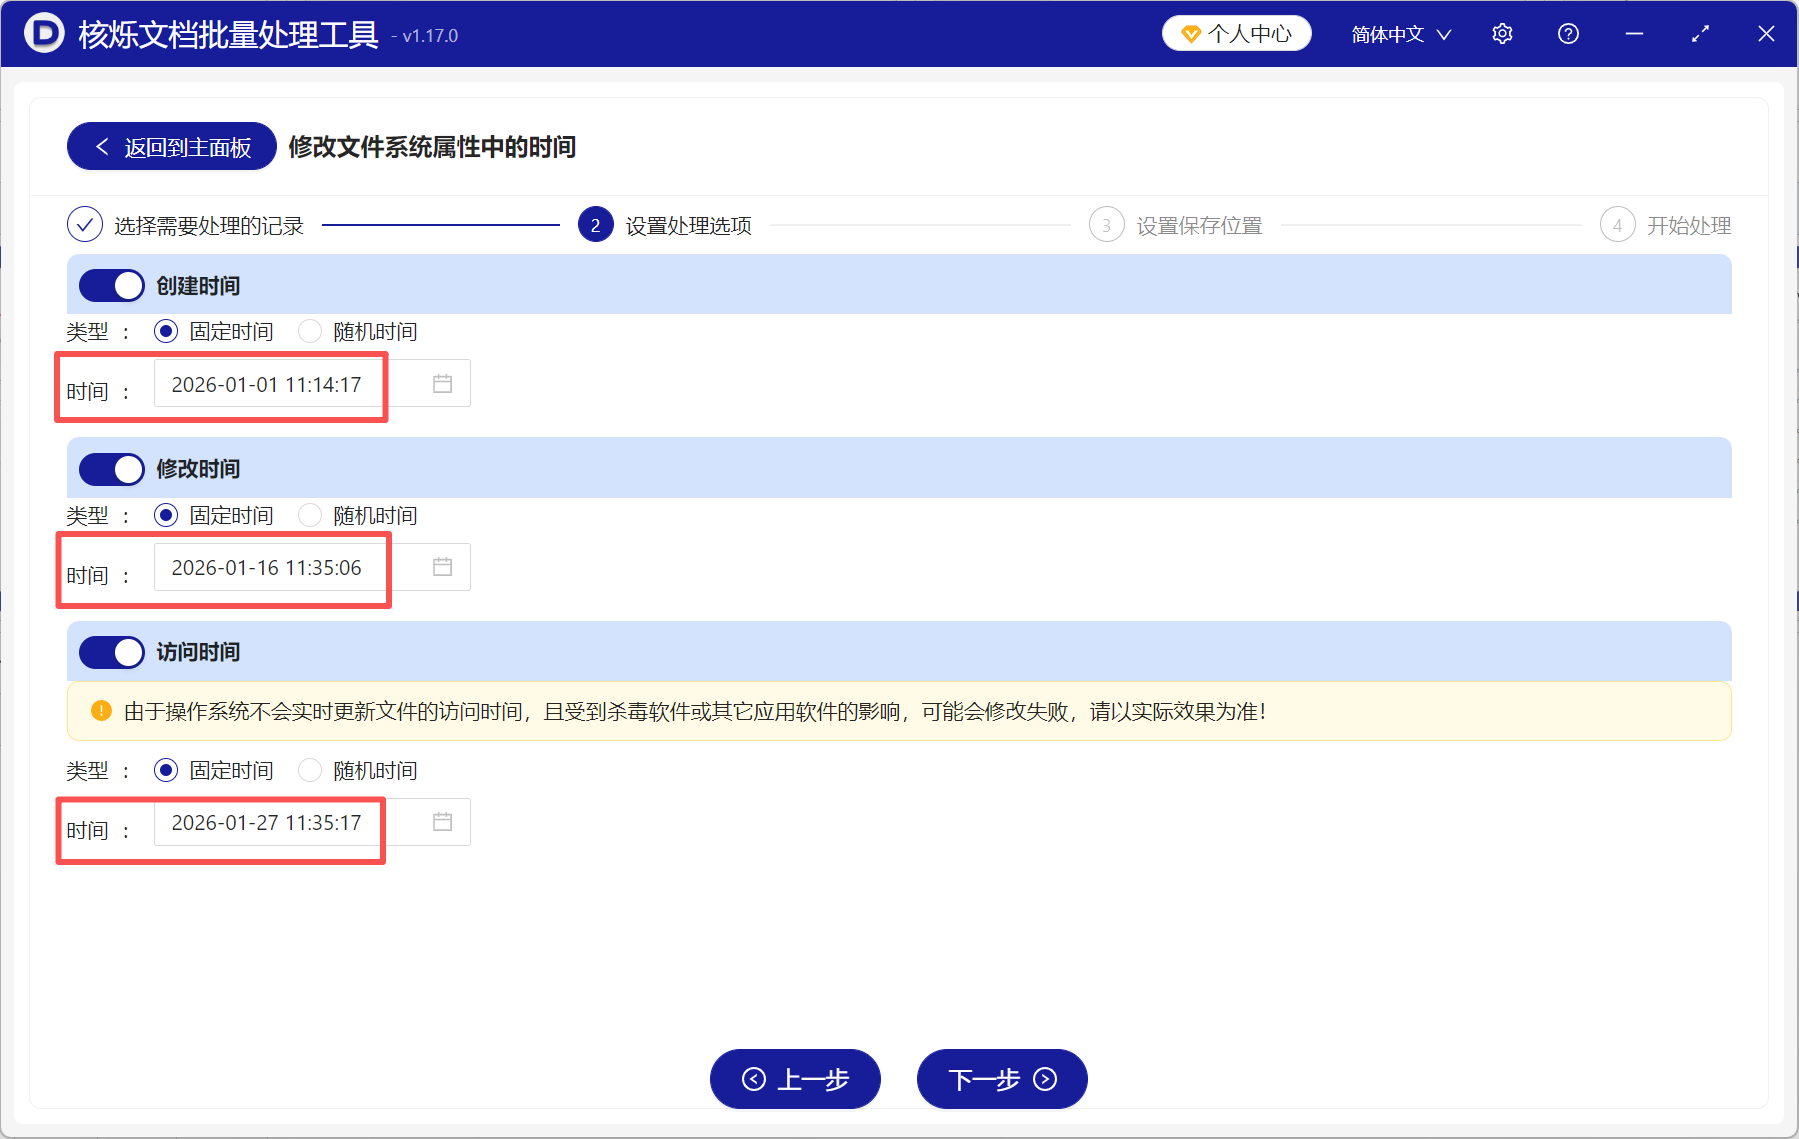
Task: Open the settings gear in the title bar
Action: coord(1502,33)
